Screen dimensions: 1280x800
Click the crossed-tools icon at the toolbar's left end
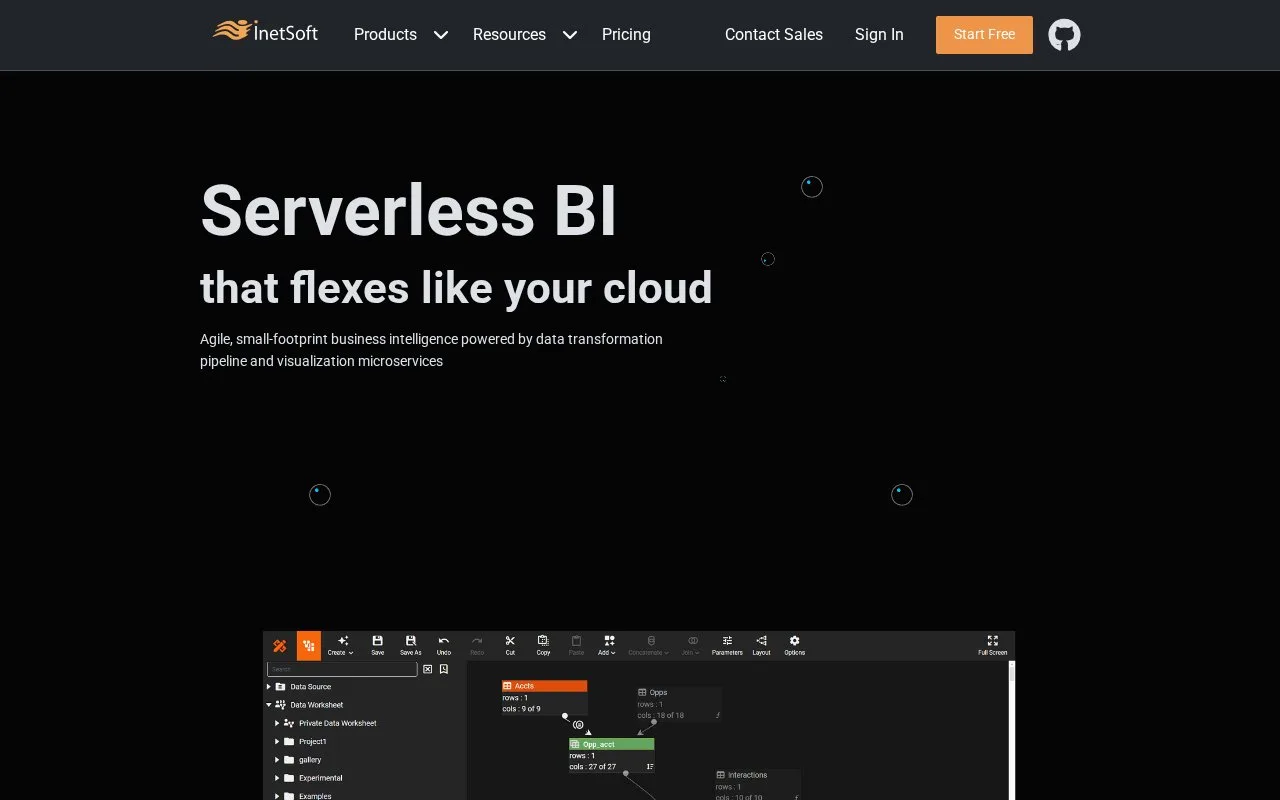[280, 646]
